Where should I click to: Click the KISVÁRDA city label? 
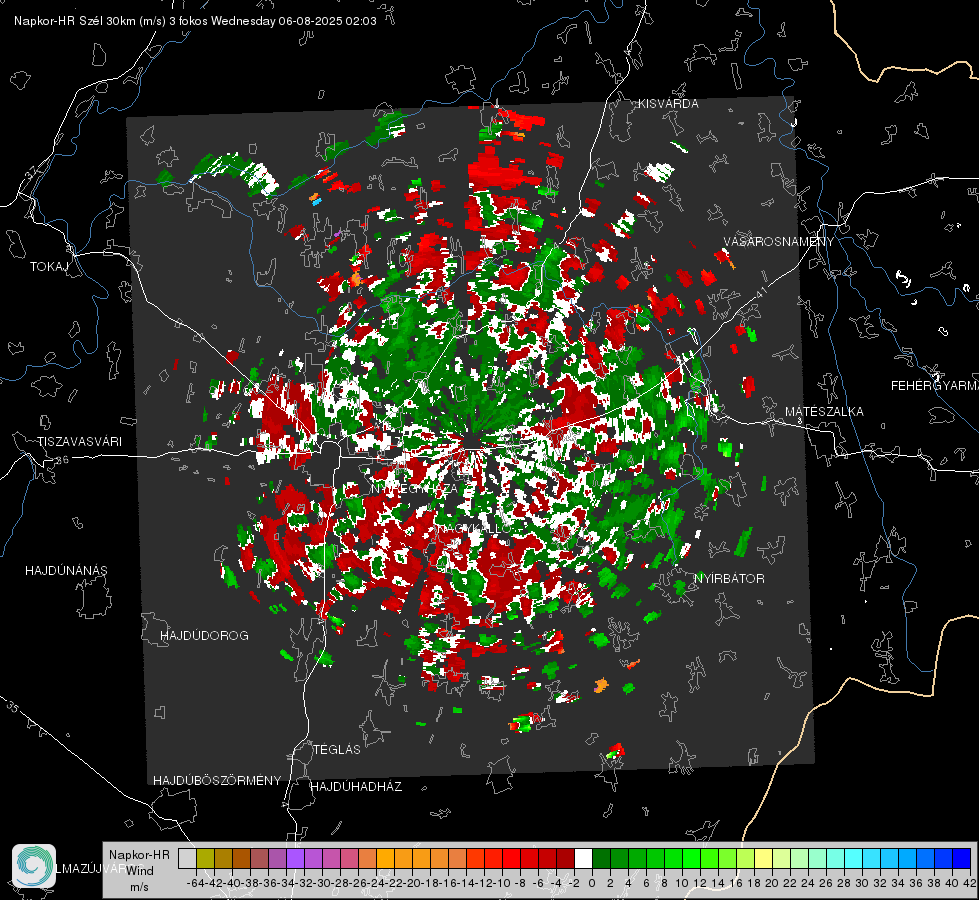coord(668,104)
